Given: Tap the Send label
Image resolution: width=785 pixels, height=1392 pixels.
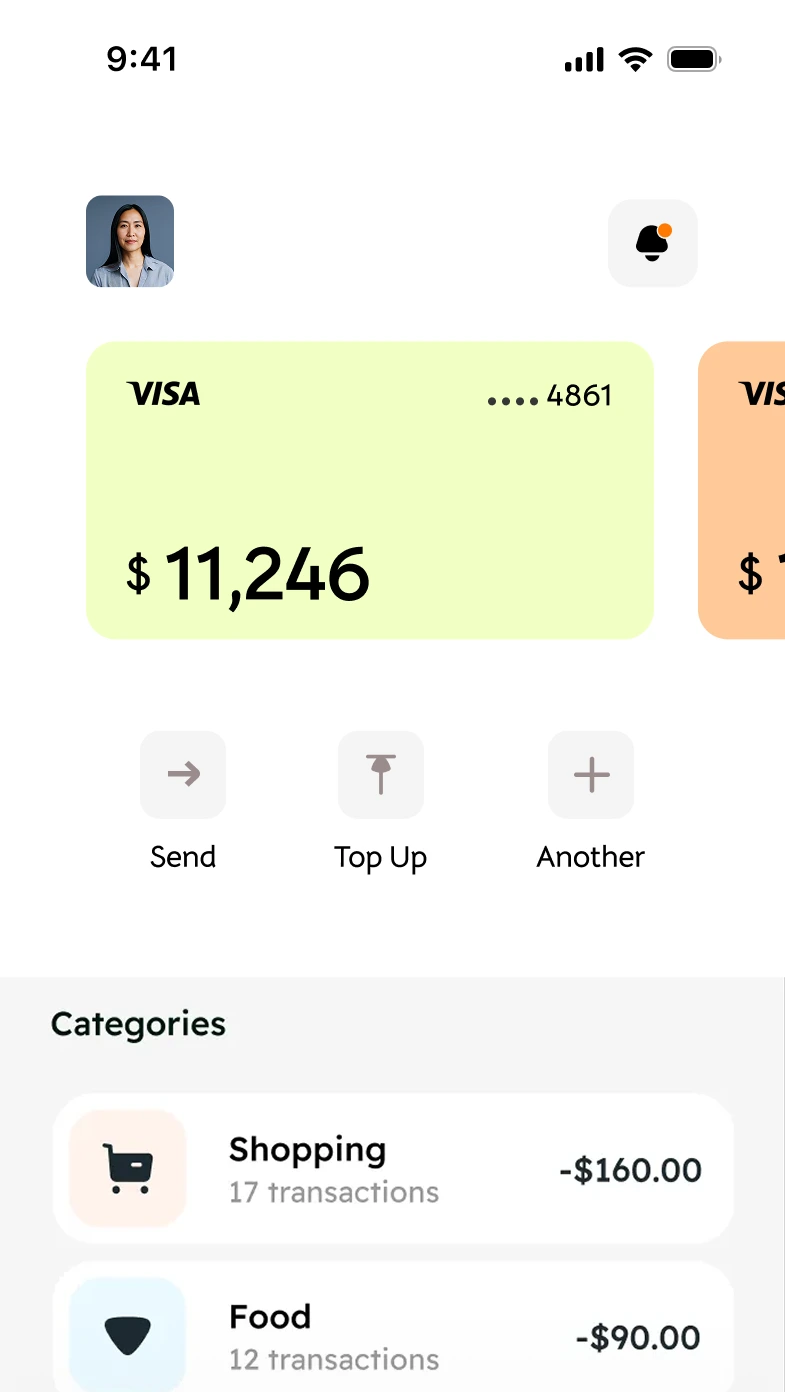Looking at the screenshot, I should tap(183, 857).
